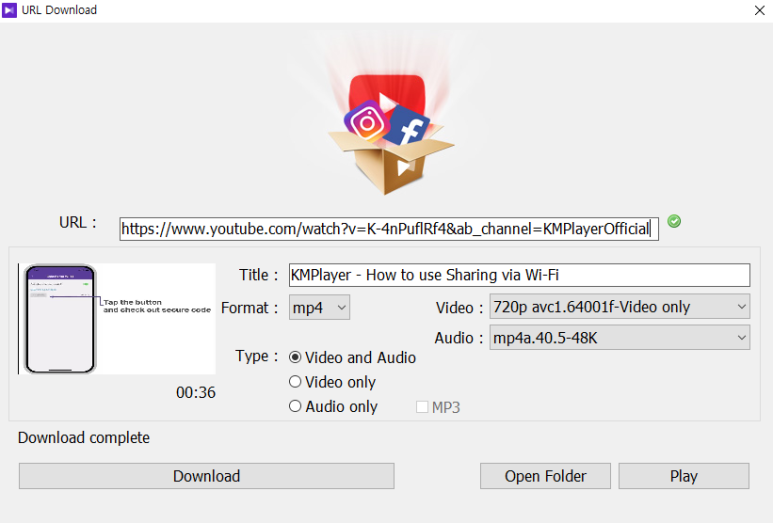The image size is (773, 523).
Task: Click the "Type :" label
Action: pyautogui.click(x=257, y=356)
